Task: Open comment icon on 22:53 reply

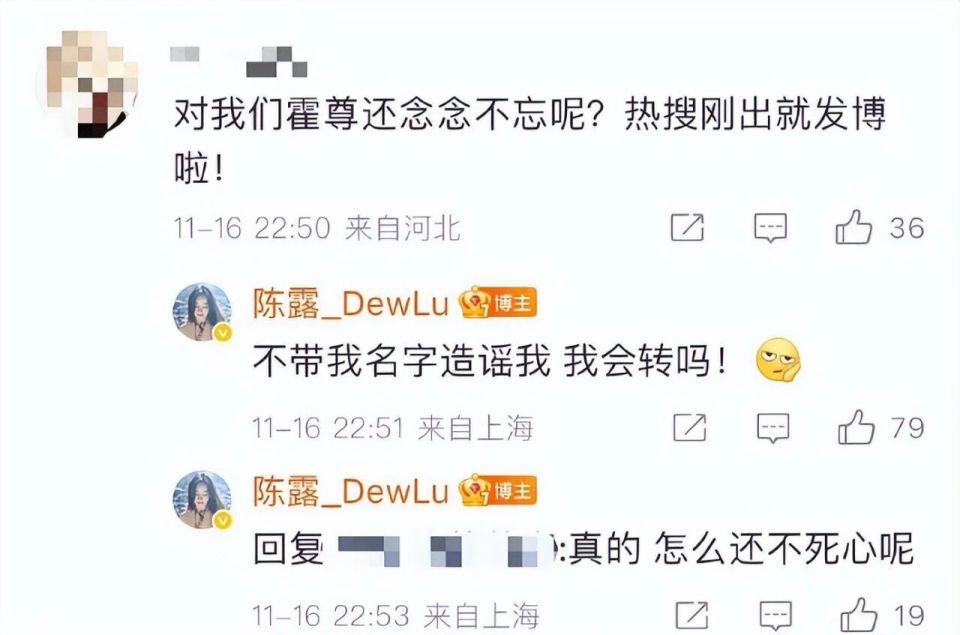Action: click(x=776, y=615)
